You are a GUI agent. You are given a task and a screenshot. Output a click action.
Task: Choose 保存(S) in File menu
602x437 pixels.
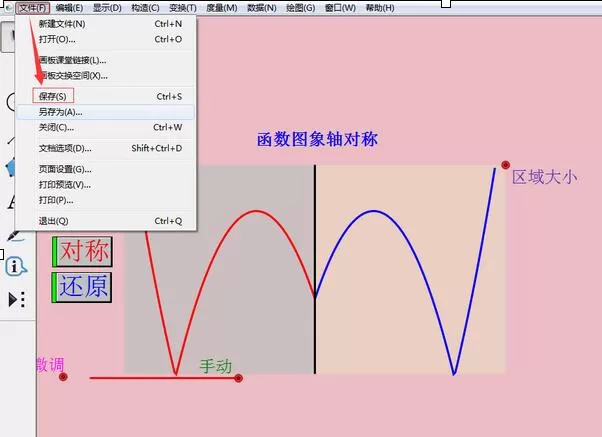point(106,96)
